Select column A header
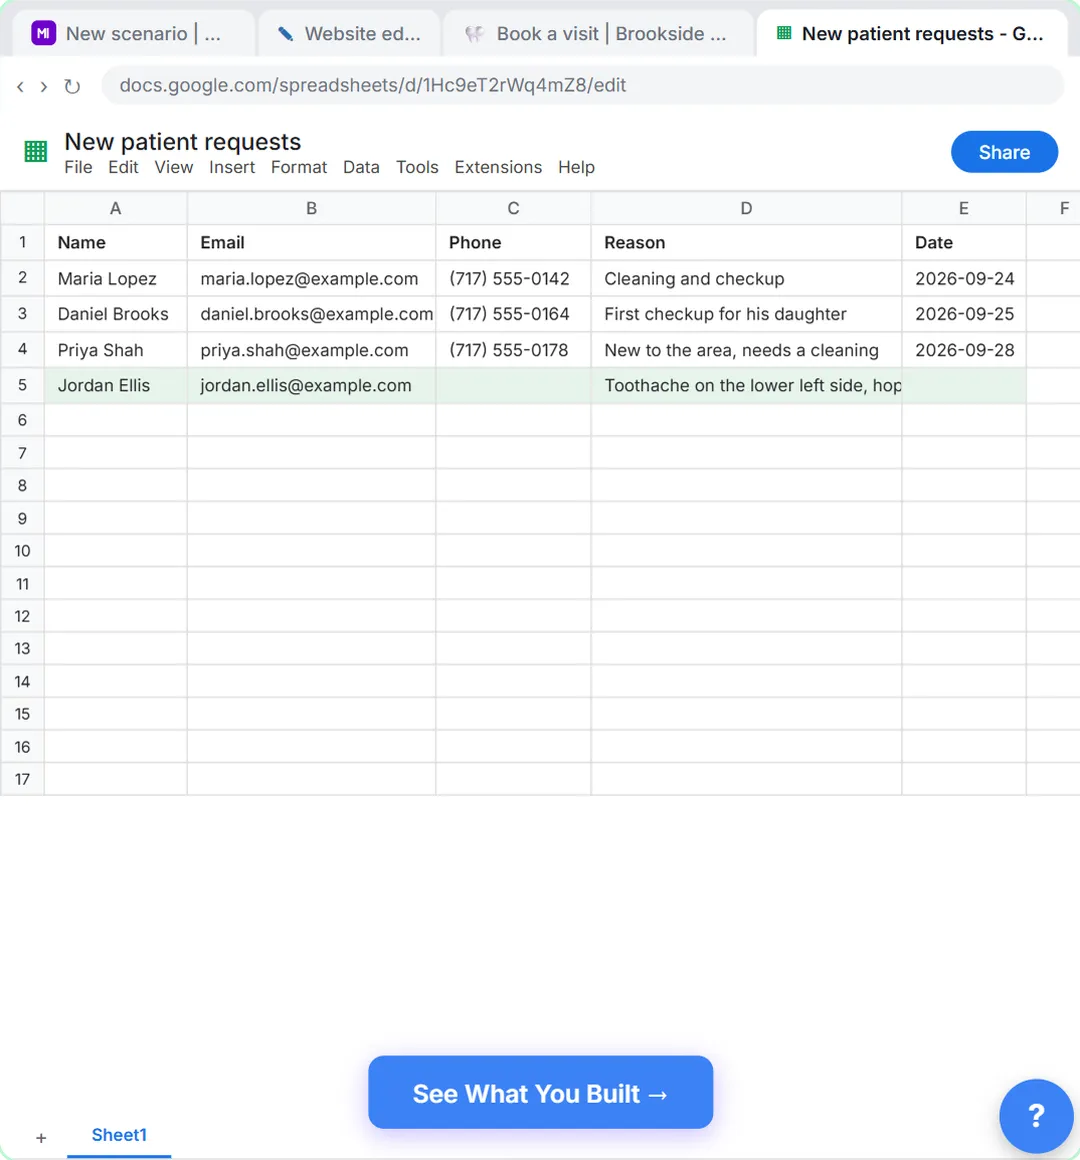The height and width of the screenshot is (1160, 1080). tap(115, 209)
